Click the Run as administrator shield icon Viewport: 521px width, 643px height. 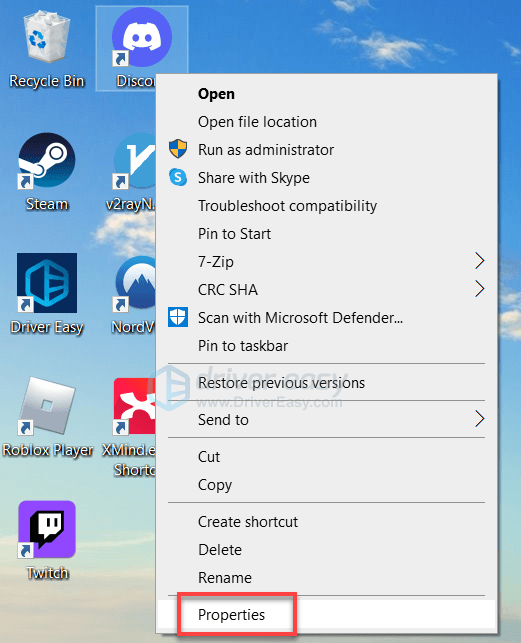(x=178, y=149)
